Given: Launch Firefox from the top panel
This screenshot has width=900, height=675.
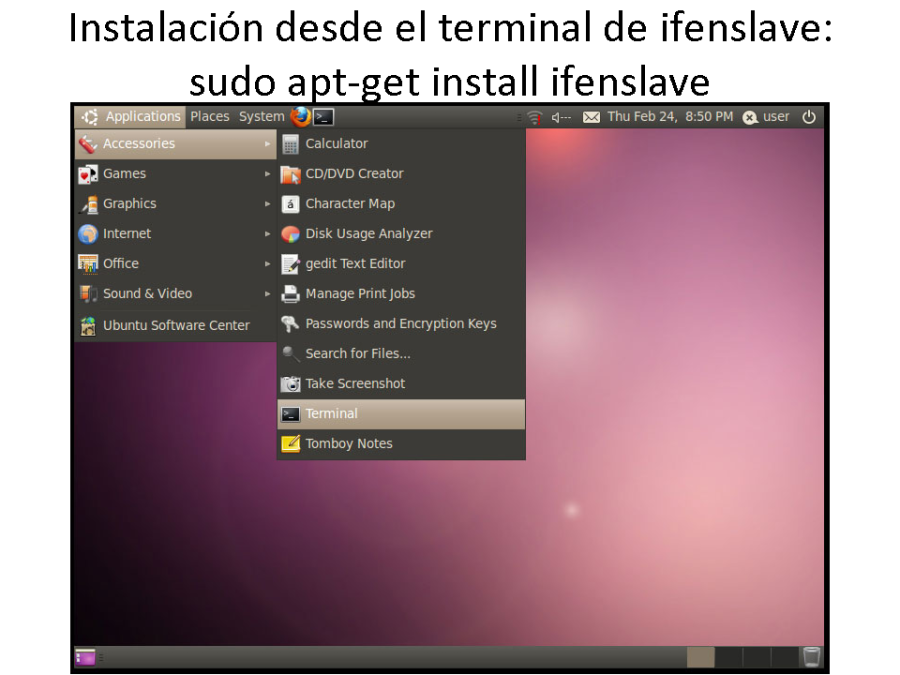Looking at the screenshot, I should 298,116.
